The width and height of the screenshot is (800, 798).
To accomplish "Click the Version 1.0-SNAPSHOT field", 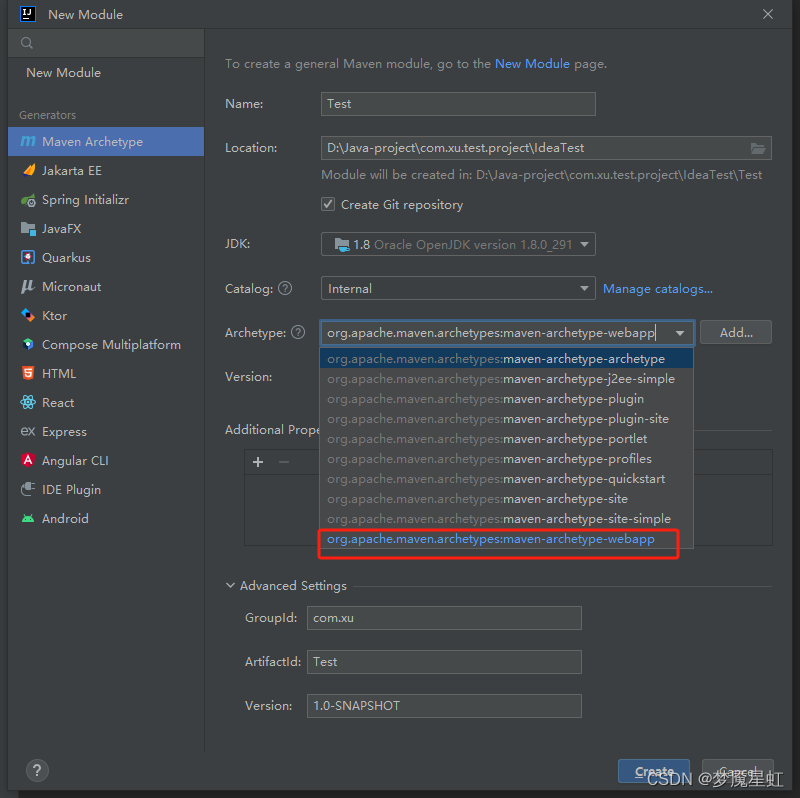I will pyautogui.click(x=444, y=706).
